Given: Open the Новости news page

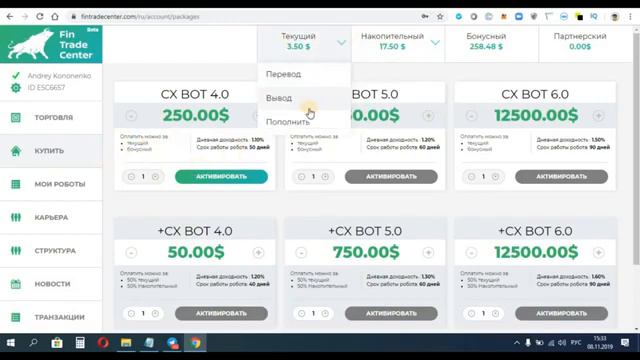Looking at the screenshot, I should [x=51, y=284].
